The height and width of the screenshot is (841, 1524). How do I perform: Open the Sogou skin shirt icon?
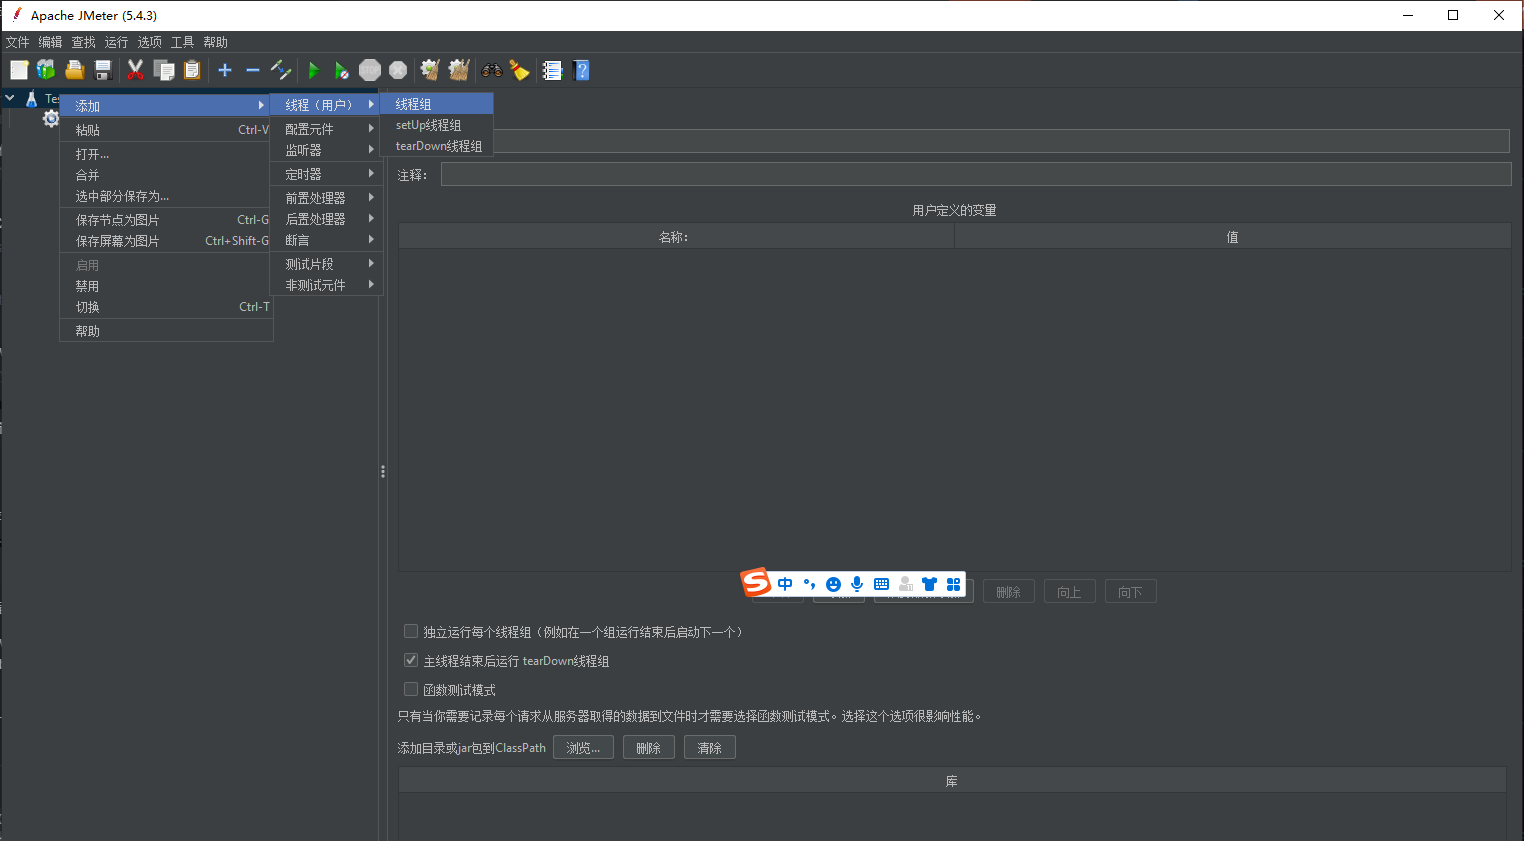click(929, 584)
